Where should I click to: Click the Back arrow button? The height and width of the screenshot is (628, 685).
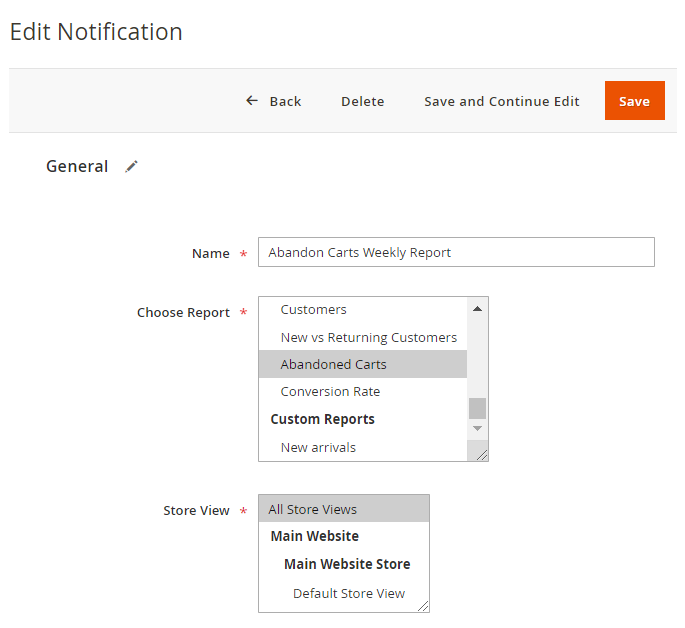[273, 101]
